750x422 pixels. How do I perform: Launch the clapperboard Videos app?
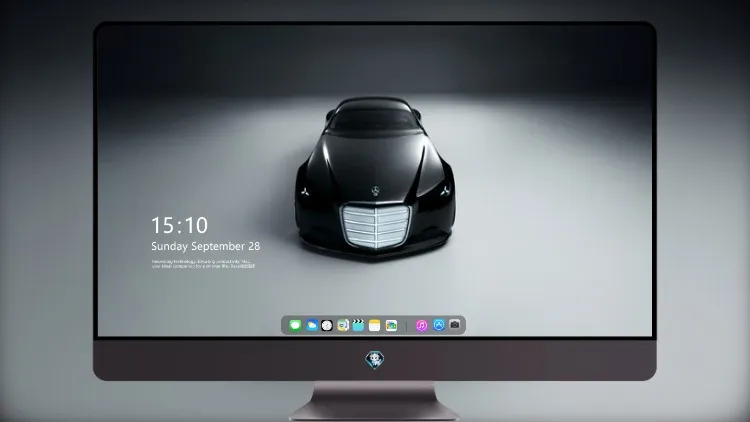(358, 325)
